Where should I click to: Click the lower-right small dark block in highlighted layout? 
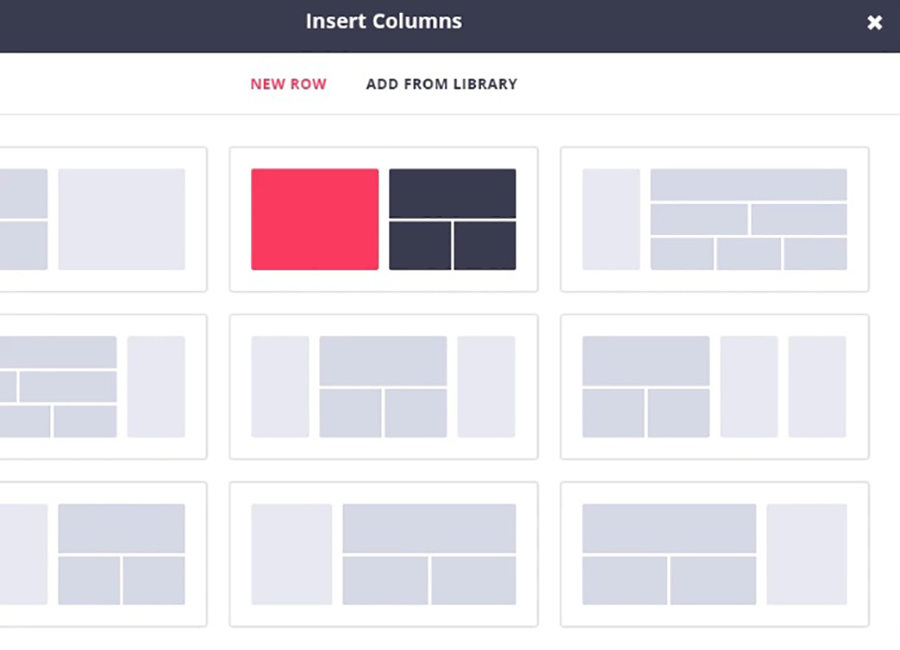(485, 246)
